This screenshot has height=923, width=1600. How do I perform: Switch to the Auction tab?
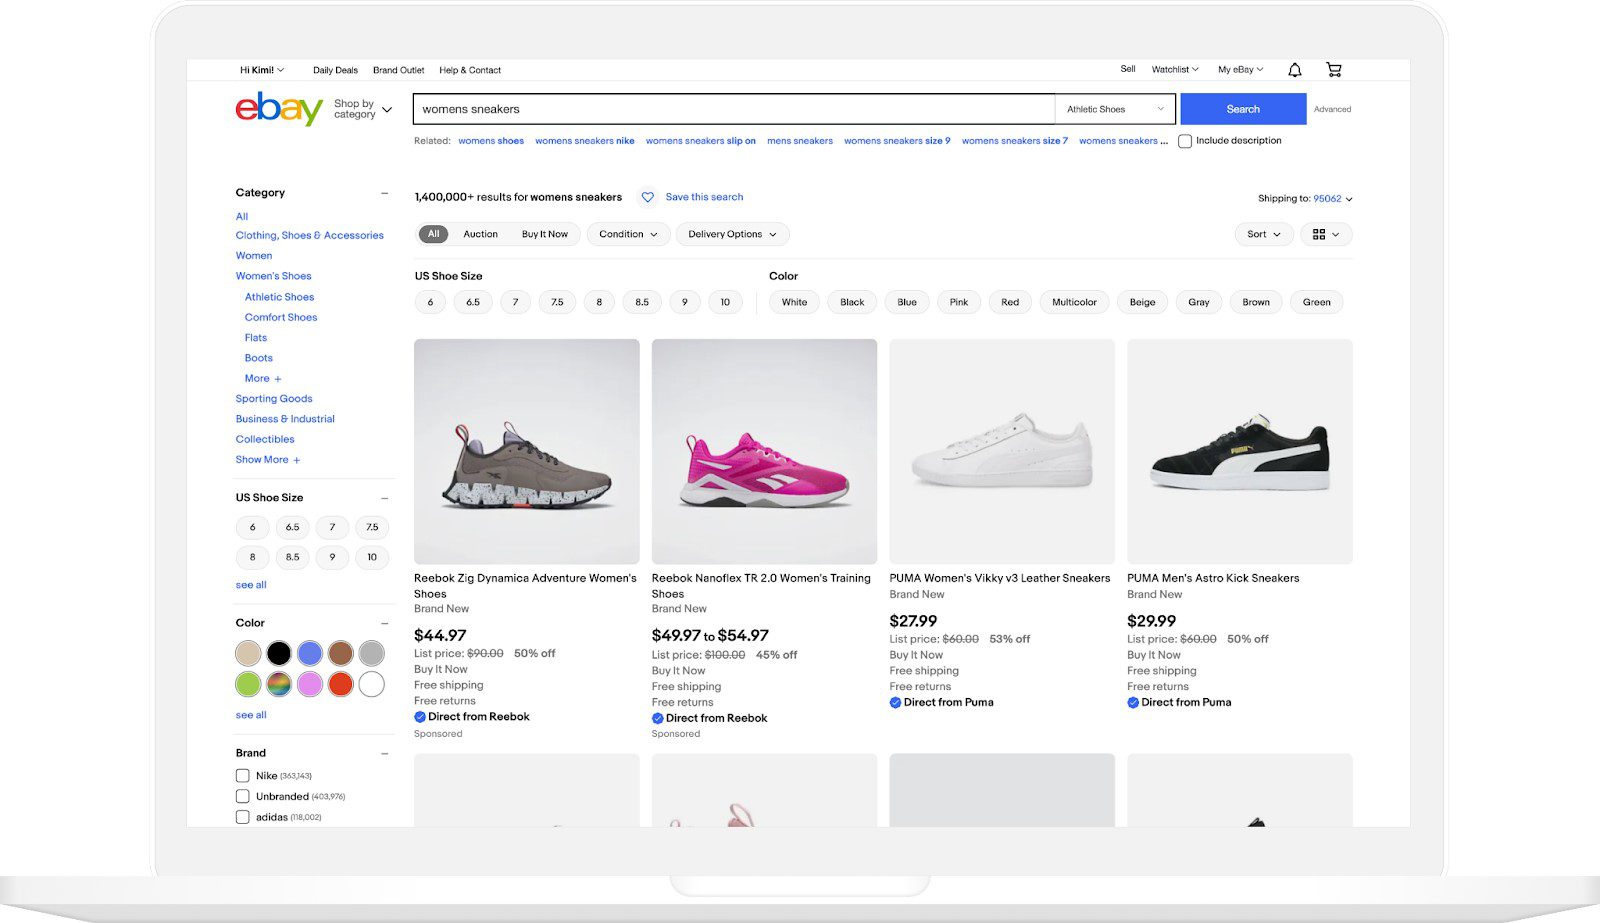click(481, 233)
